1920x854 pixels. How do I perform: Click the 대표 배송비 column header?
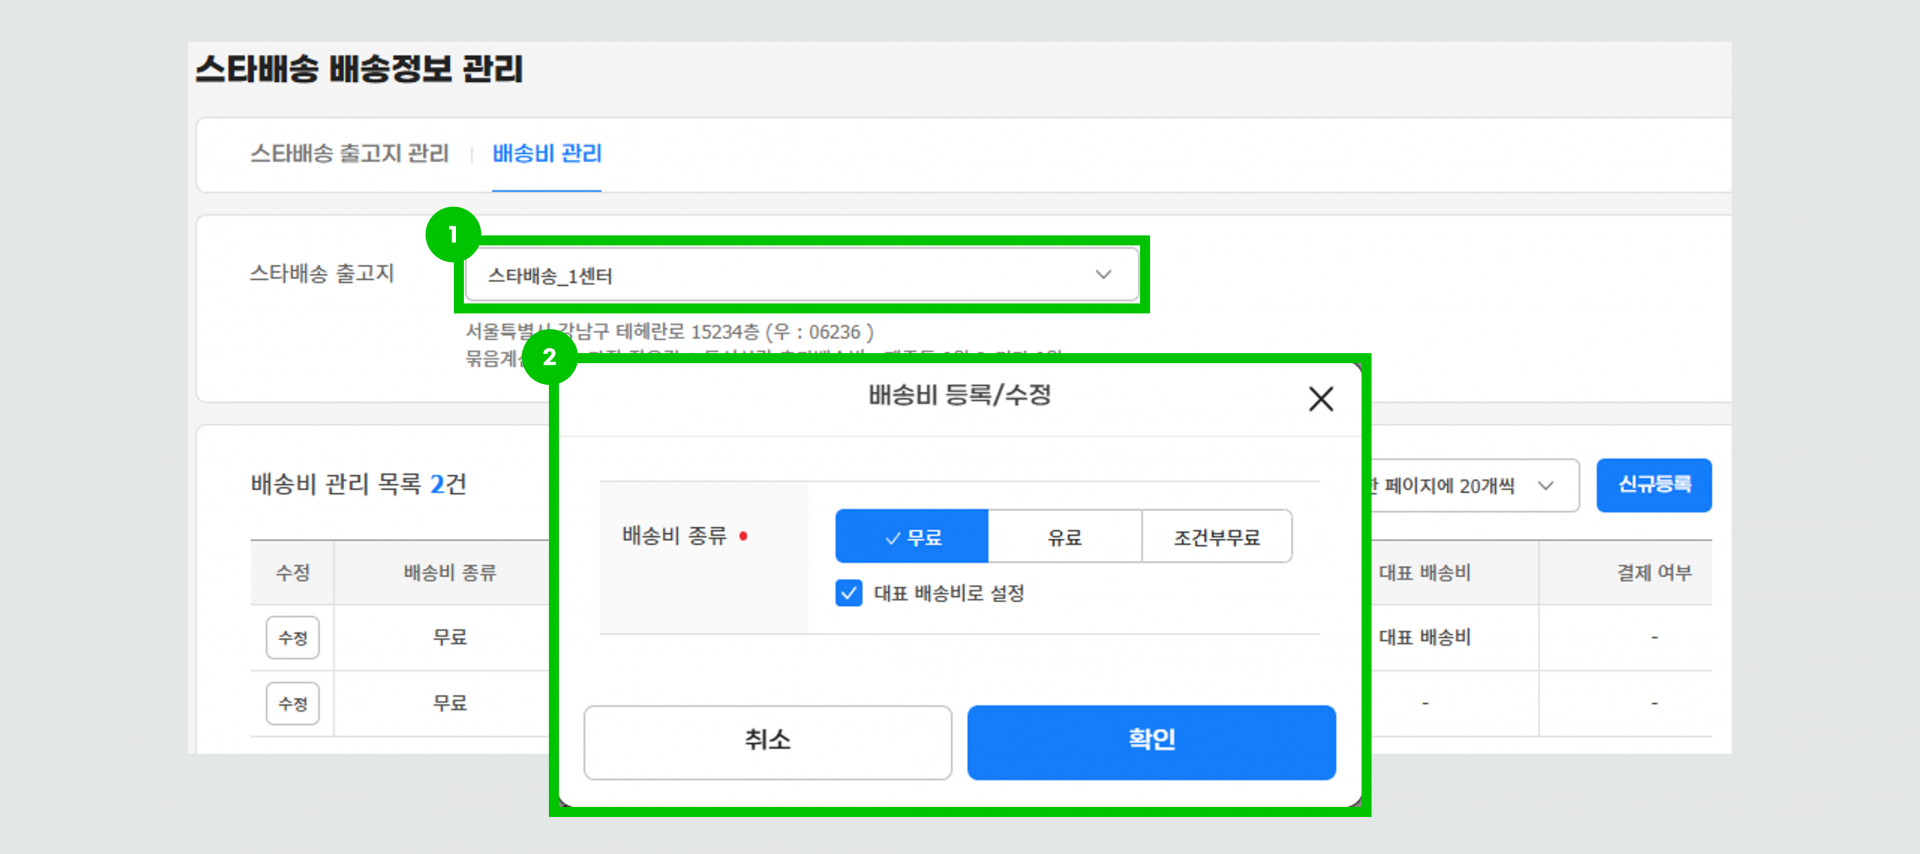click(x=1425, y=573)
